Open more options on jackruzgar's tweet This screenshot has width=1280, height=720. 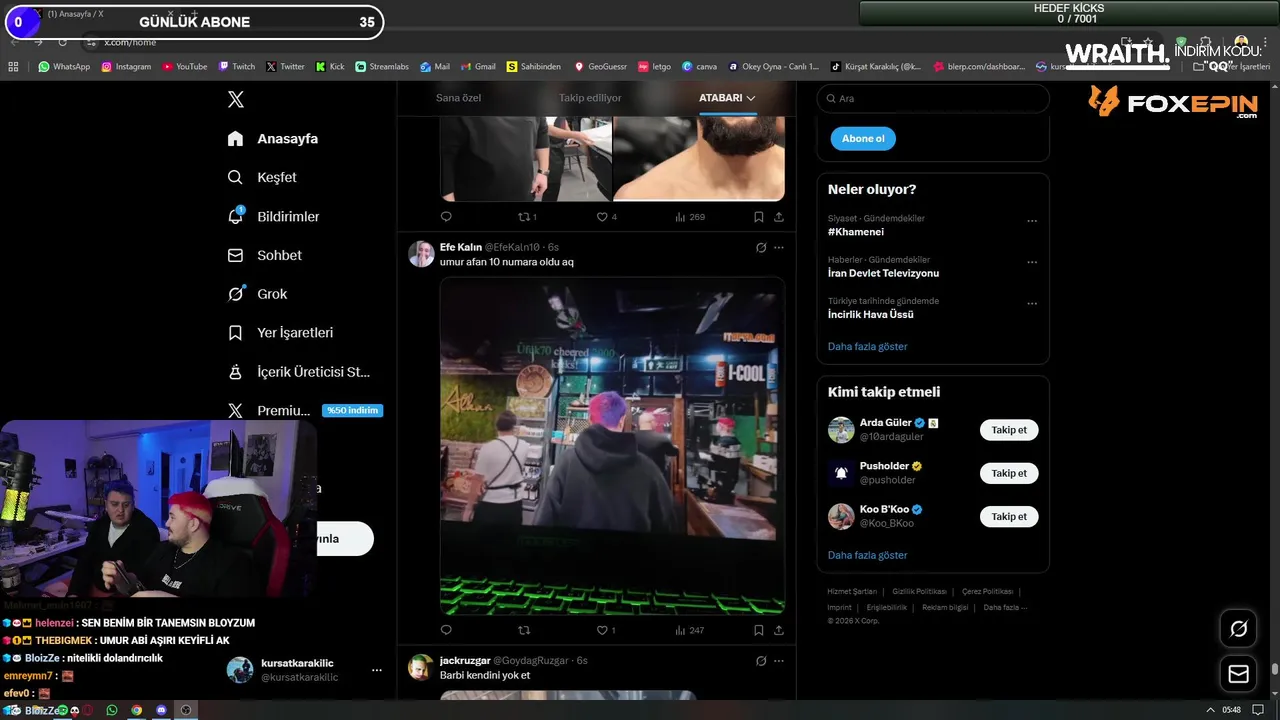click(x=779, y=661)
